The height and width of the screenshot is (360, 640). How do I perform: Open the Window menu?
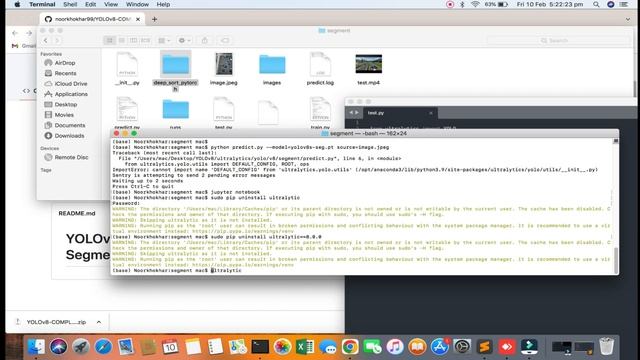click(x=137, y=4)
